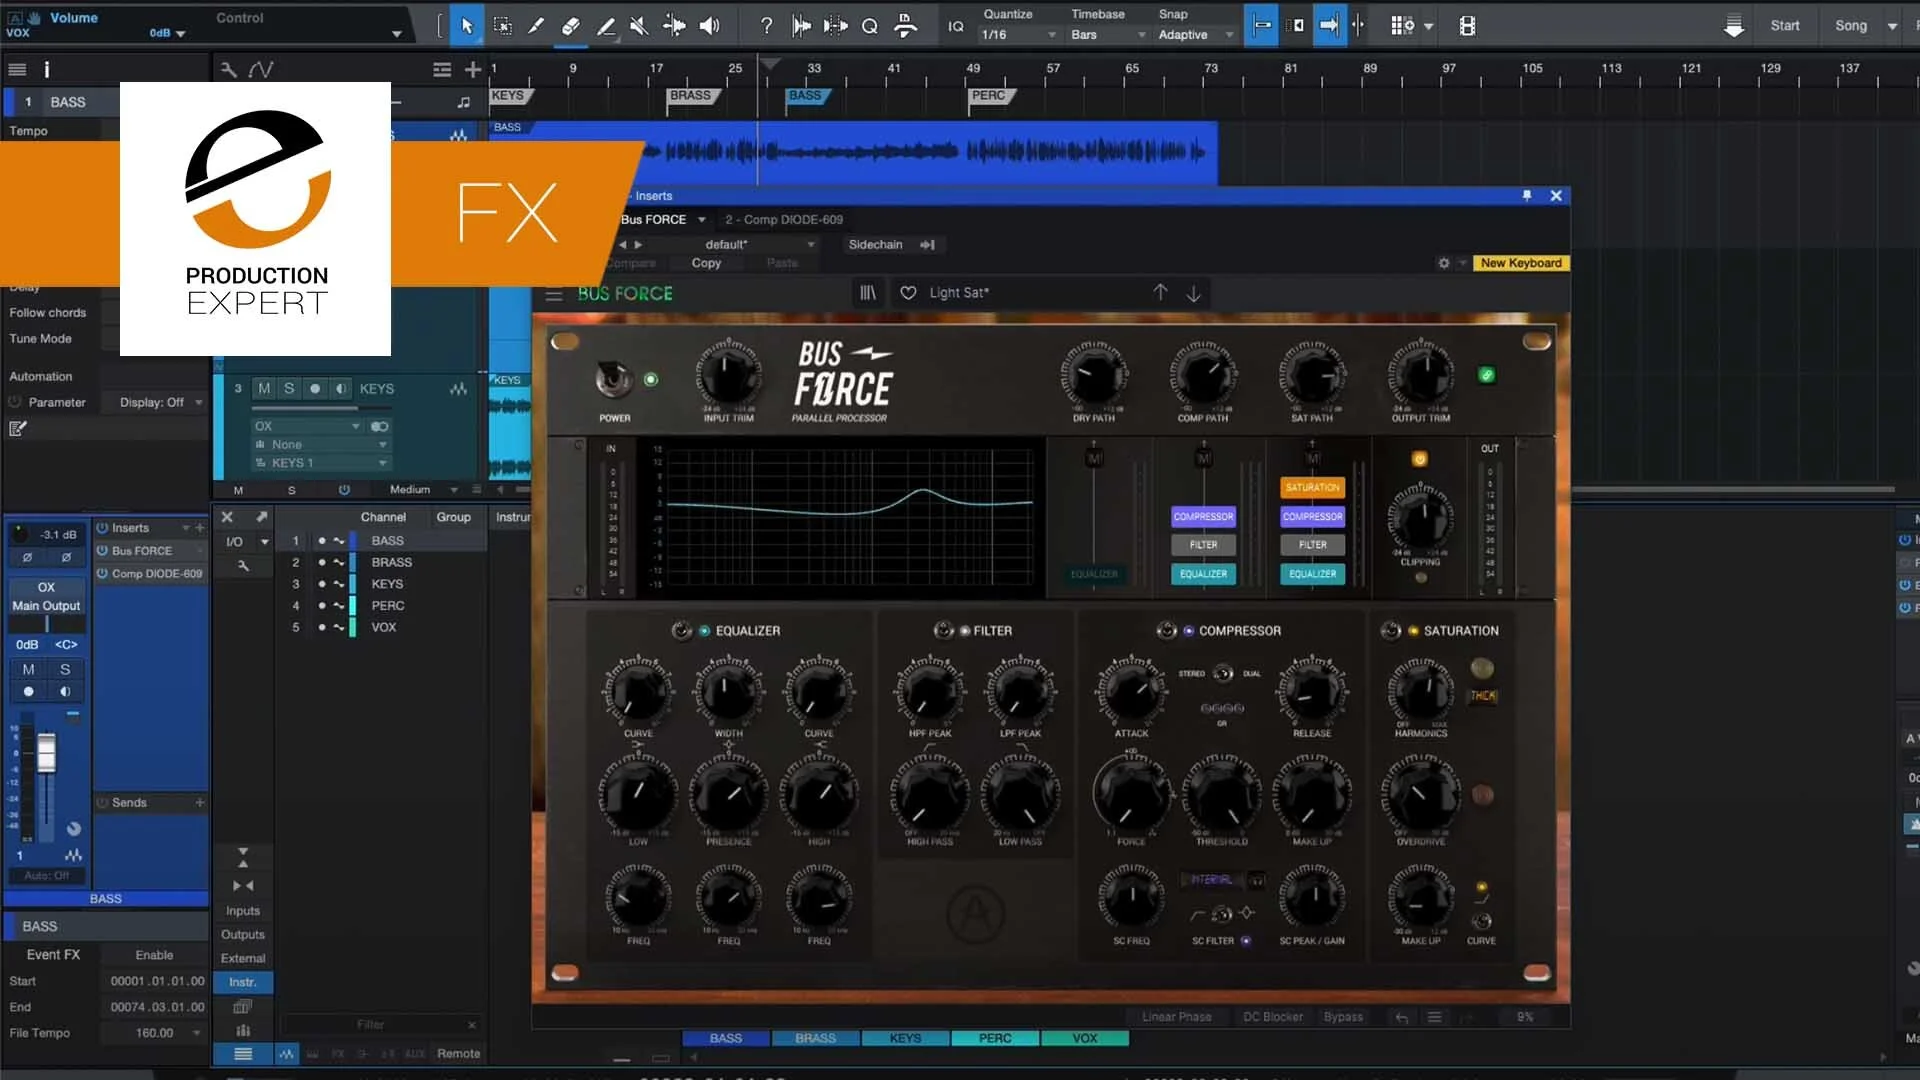1920x1080 pixels.
Task: Load the next preset with the down arrow
Action: [1194, 293]
